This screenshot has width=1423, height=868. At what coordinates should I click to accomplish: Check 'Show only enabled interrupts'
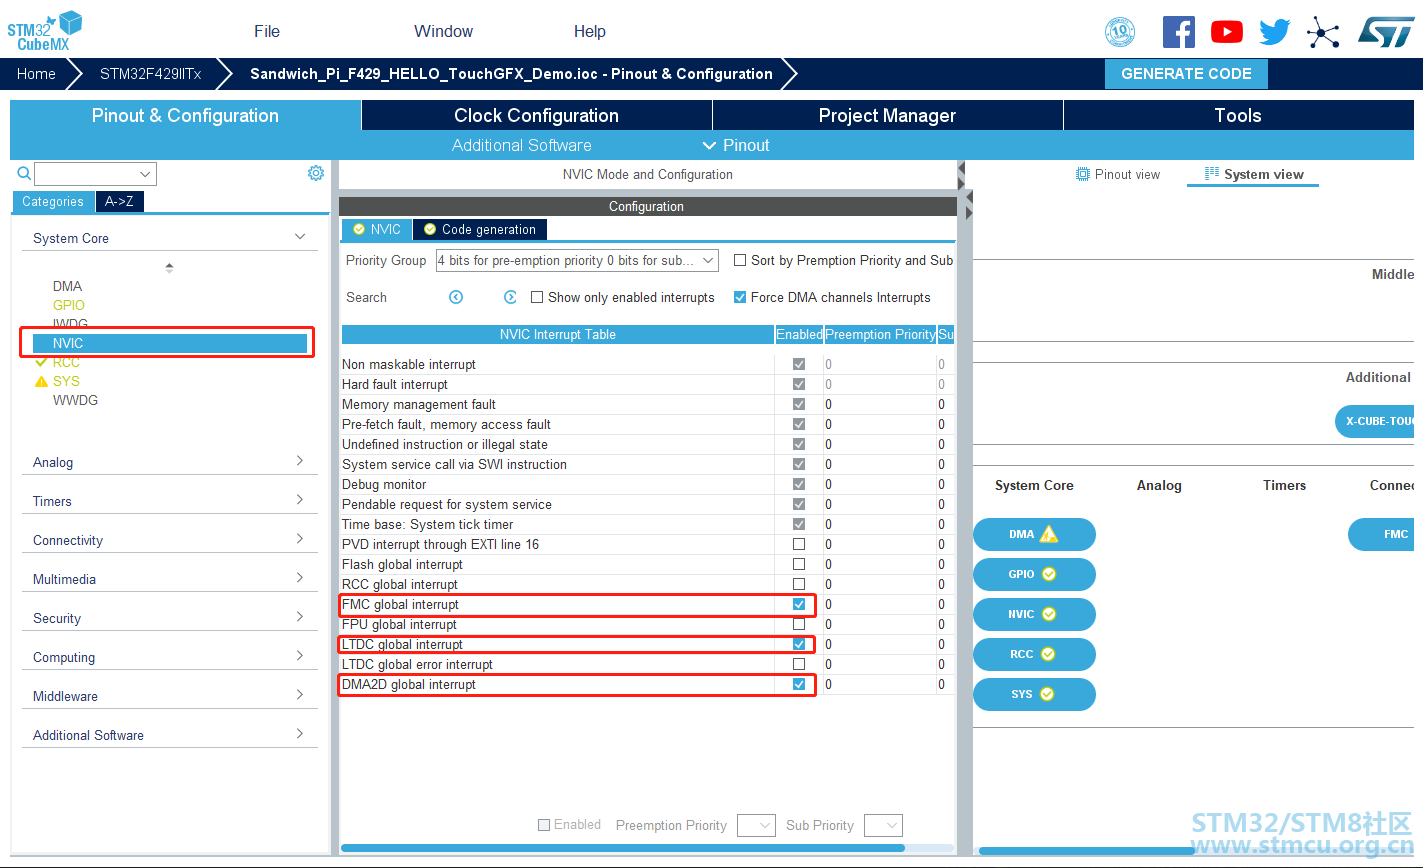click(x=537, y=297)
